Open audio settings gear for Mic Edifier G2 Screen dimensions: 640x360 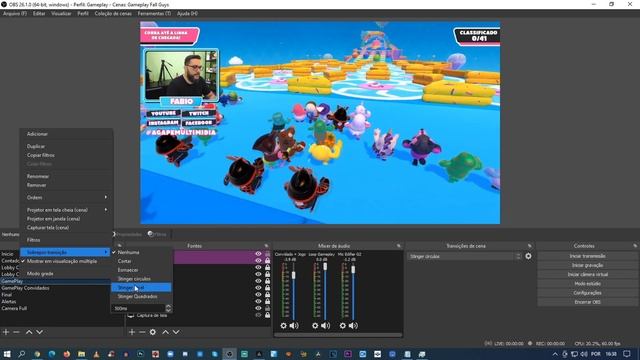(x=342, y=326)
